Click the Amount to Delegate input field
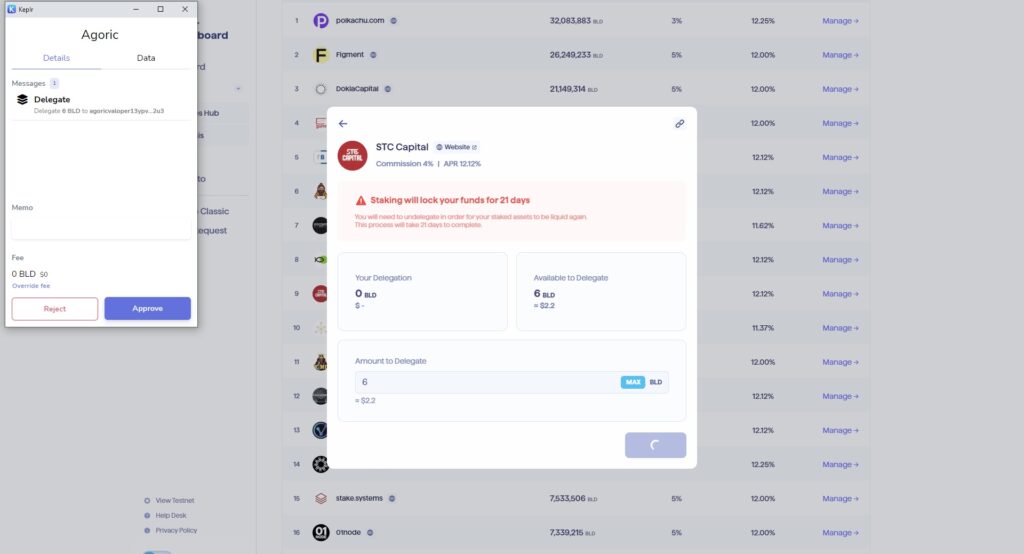 [487, 382]
